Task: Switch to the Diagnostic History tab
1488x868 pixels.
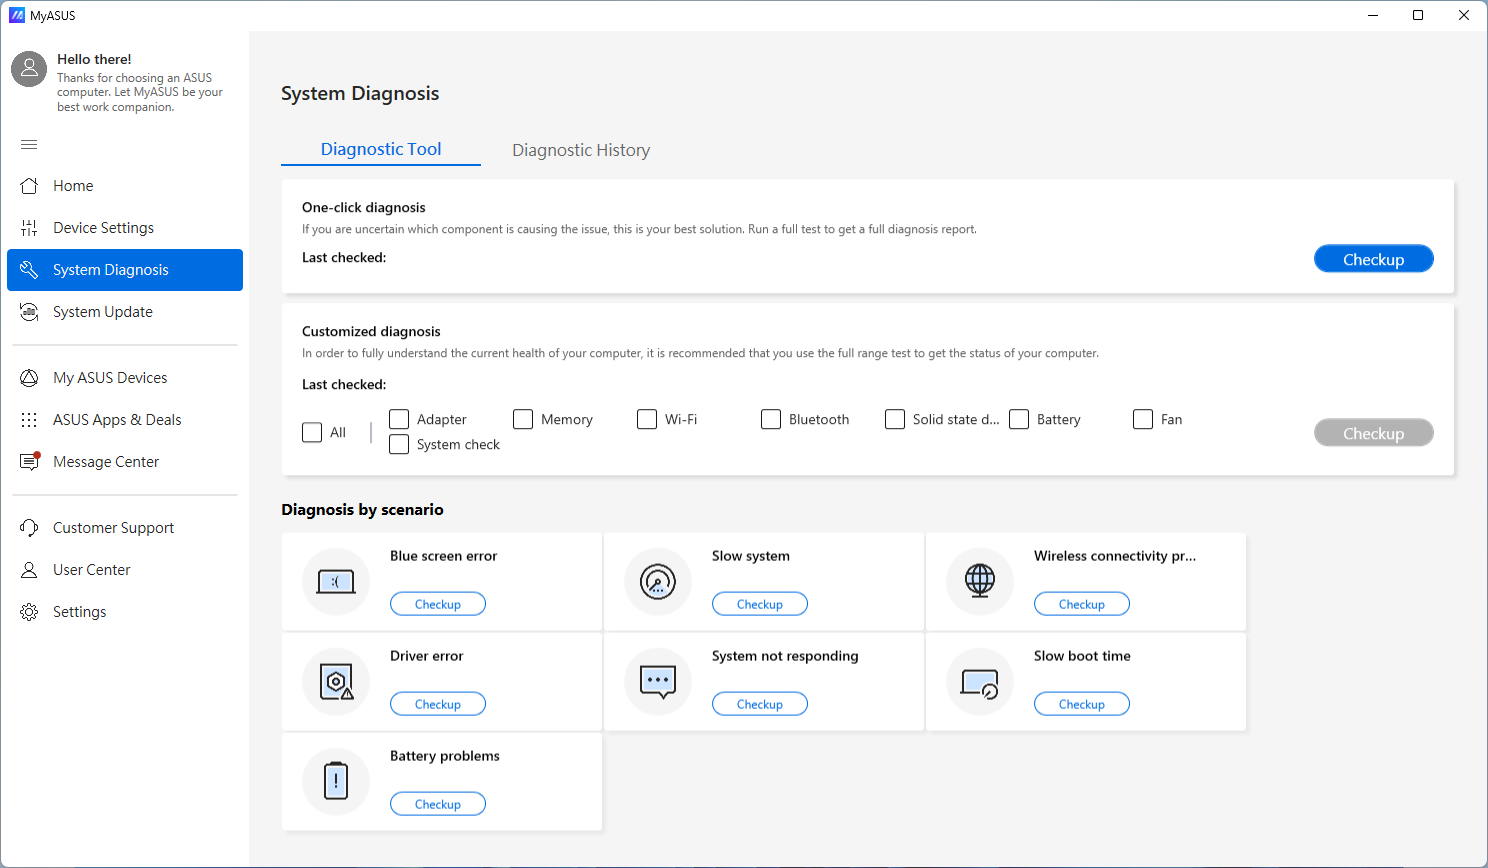Action: (581, 150)
